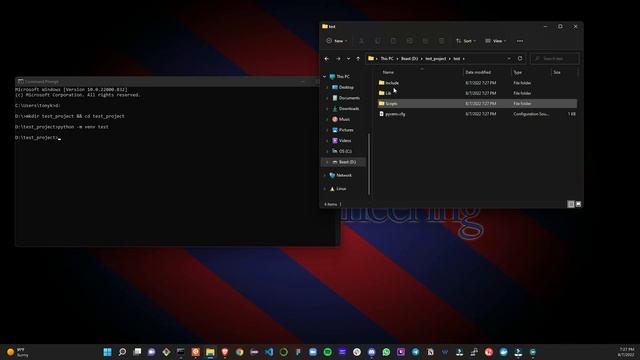The width and height of the screenshot is (640, 360).
Task: Click the Share icon in File Explorer toolbar
Action: tap(425, 41)
